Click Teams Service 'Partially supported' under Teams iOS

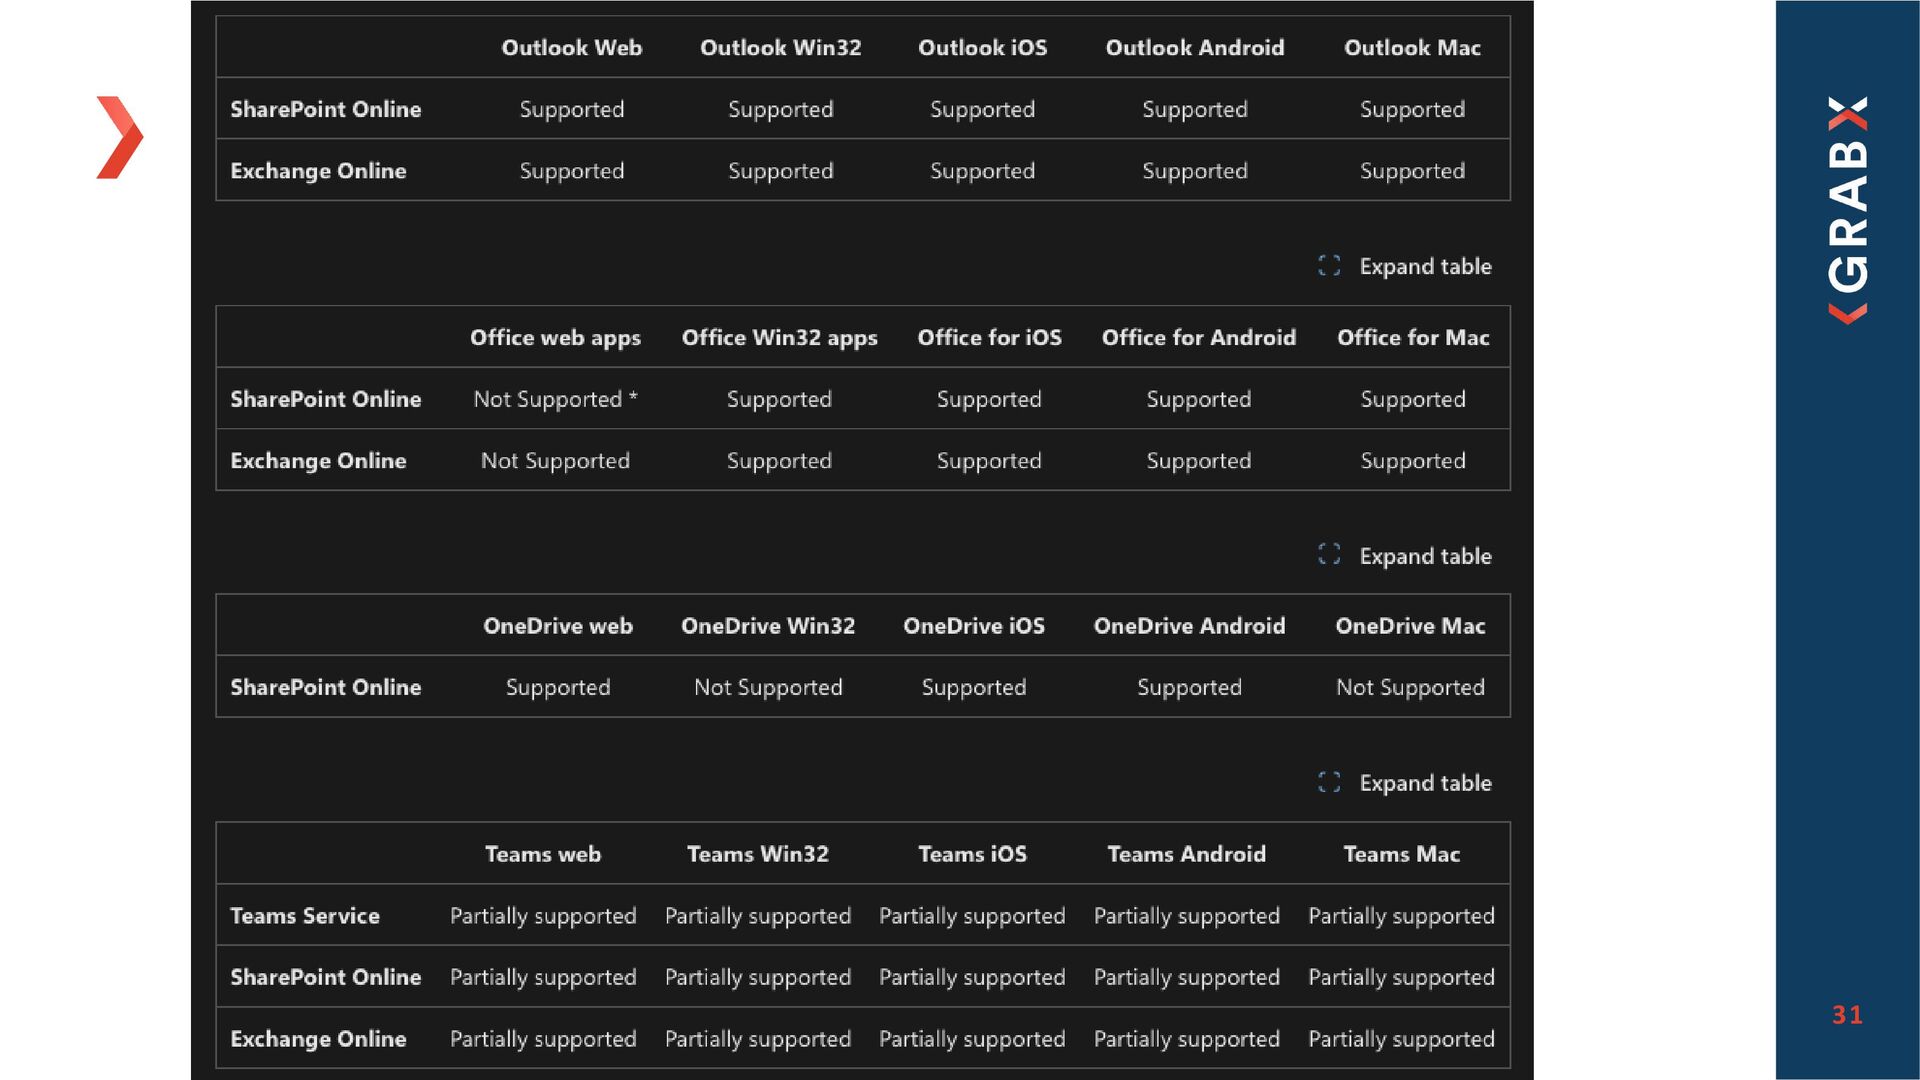click(973, 916)
